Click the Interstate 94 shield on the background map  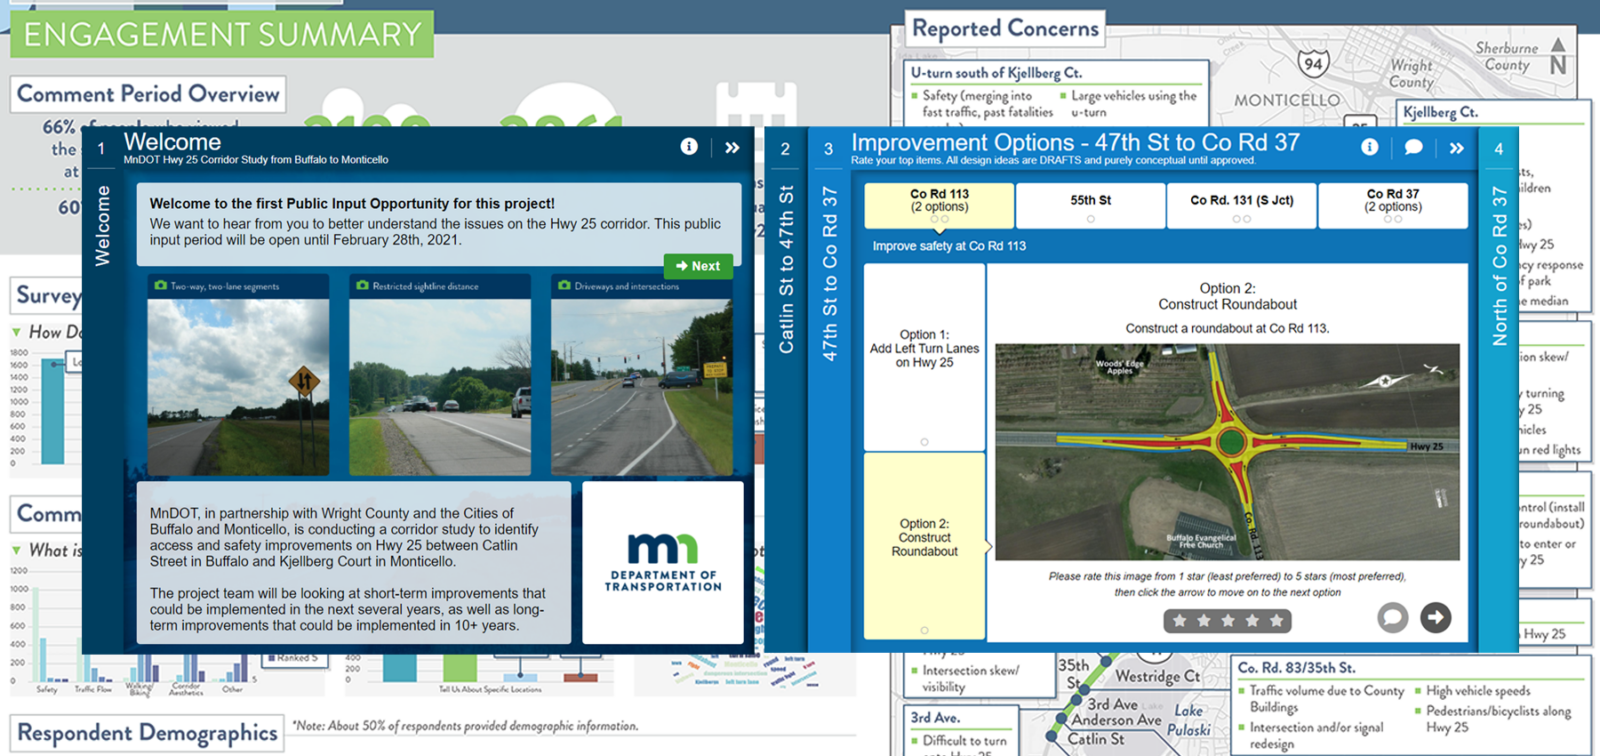click(1313, 64)
